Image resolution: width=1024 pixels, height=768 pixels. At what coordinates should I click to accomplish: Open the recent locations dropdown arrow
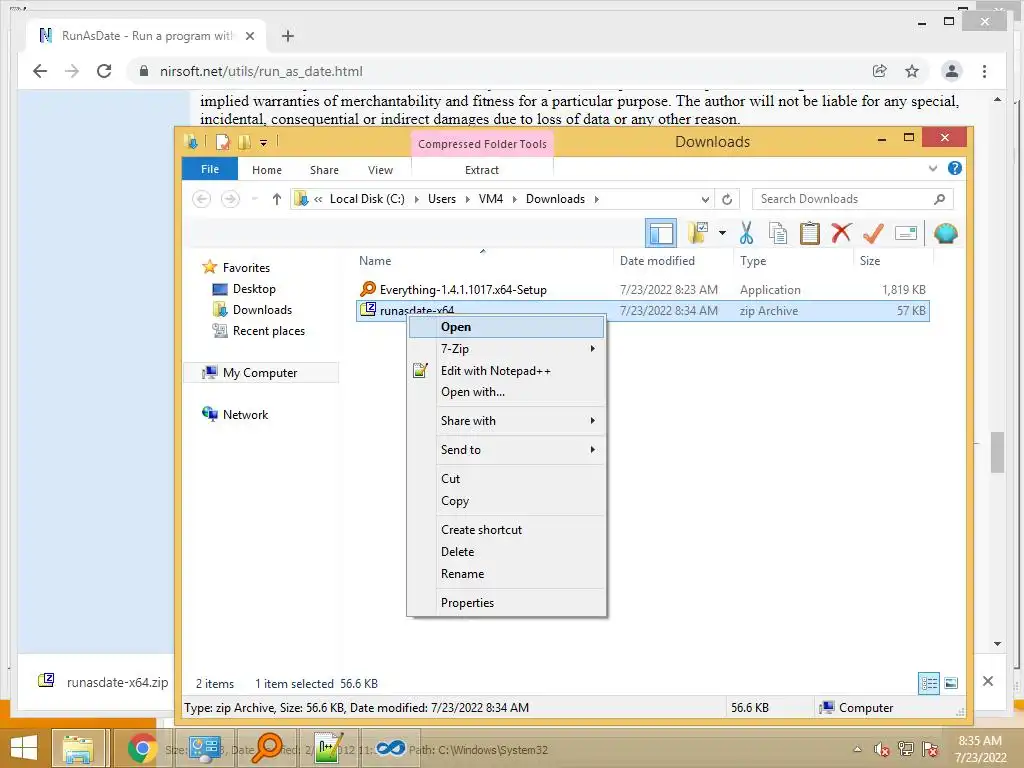tap(255, 199)
